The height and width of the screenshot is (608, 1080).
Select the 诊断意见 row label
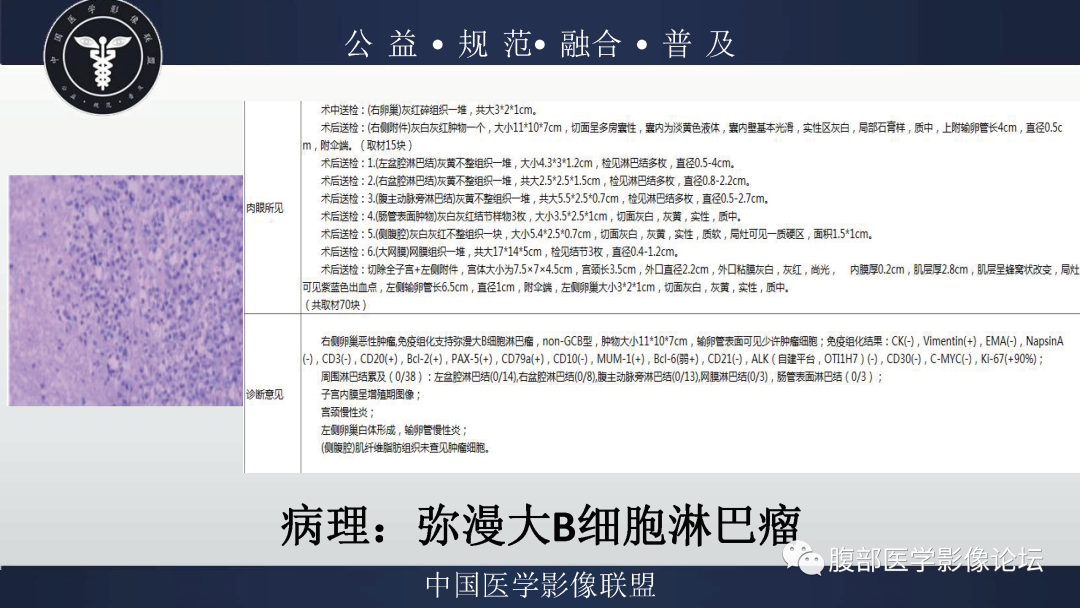(x=264, y=395)
